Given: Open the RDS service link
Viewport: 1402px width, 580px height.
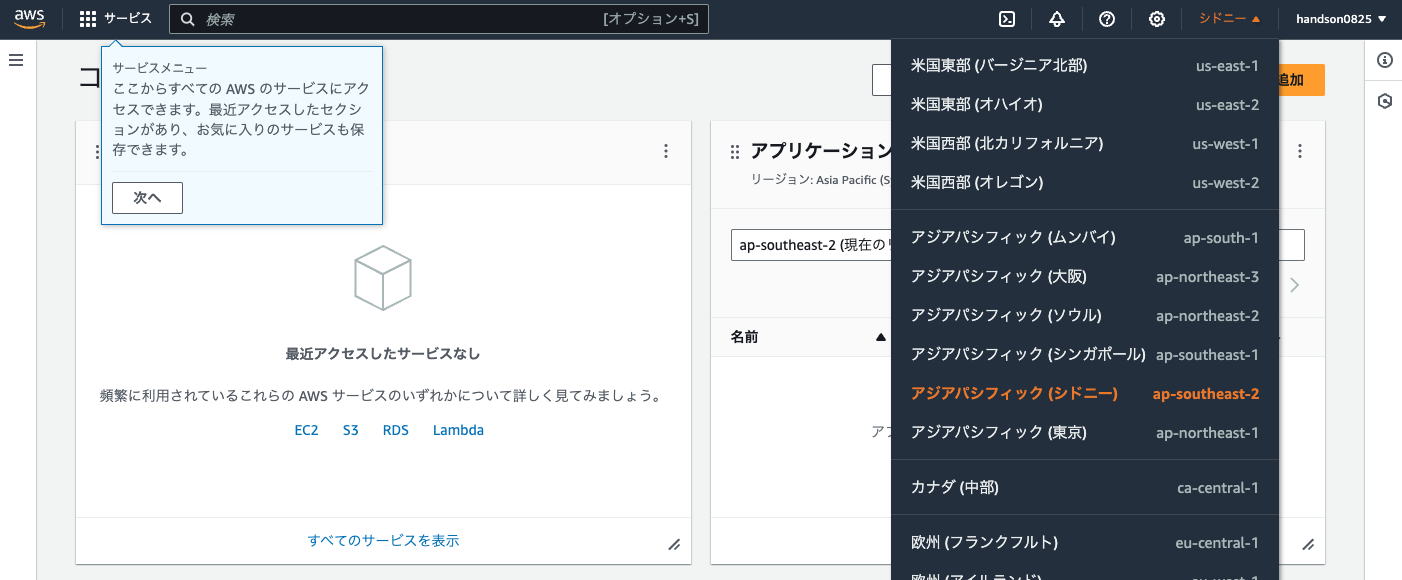Looking at the screenshot, I should [x=396, y=430].
